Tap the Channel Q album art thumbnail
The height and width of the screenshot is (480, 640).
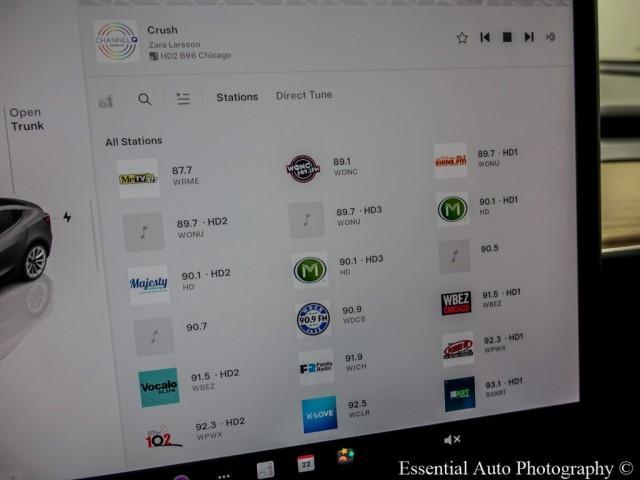coord(116,41)
